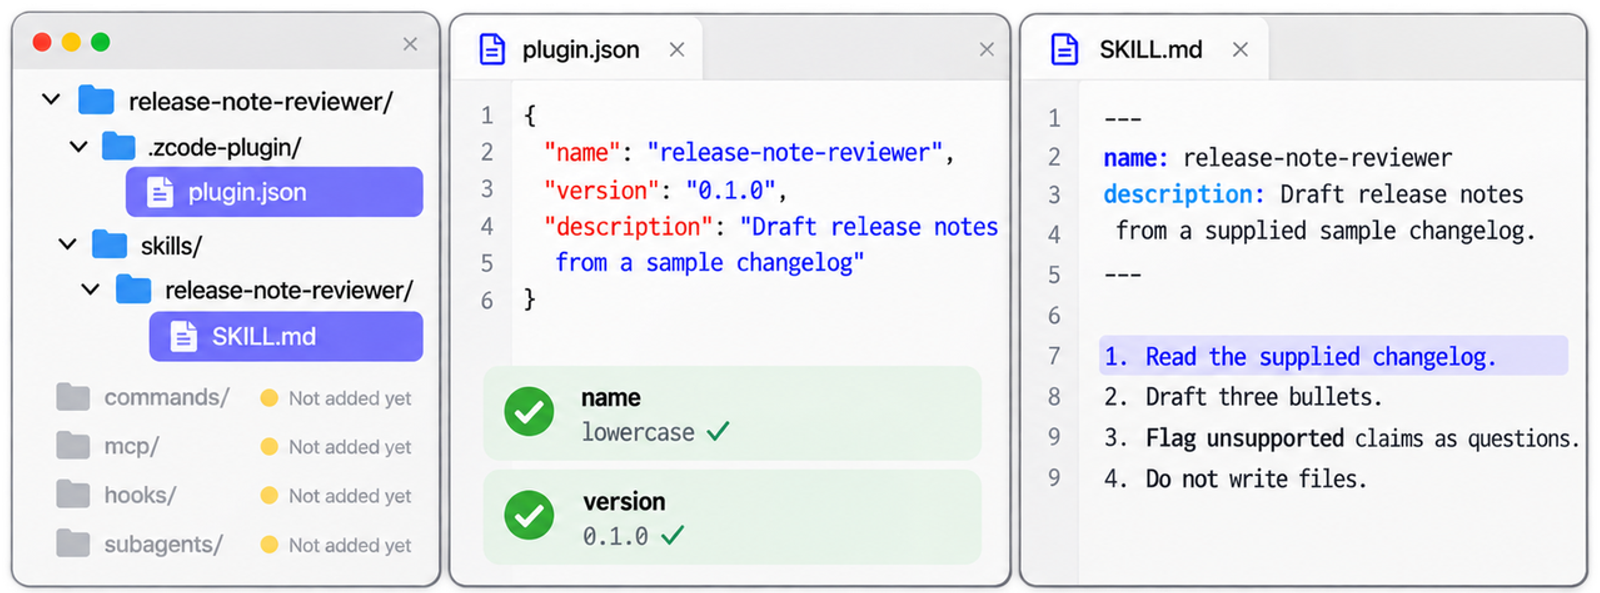Switch to the plugin.json tab

pos(577,49)
